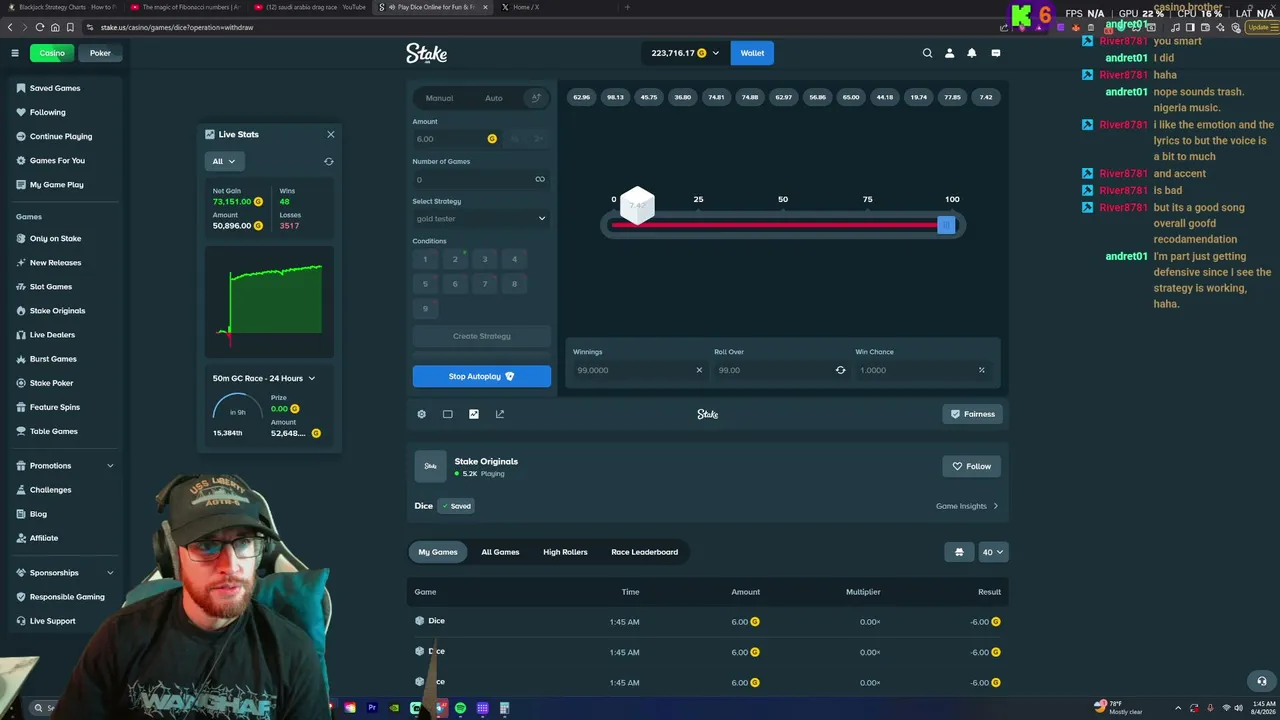Toggle theatre mode icon below the game
1280x720 pixels.
pyautogui.click(x=447, y=414)
